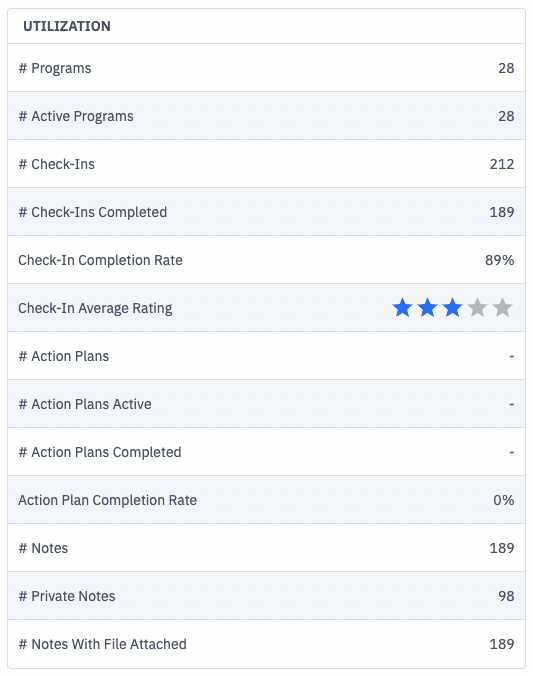This screenshot has width=533, height=676.
Task: Select the # Action Plans Active label
Action: 85,404
